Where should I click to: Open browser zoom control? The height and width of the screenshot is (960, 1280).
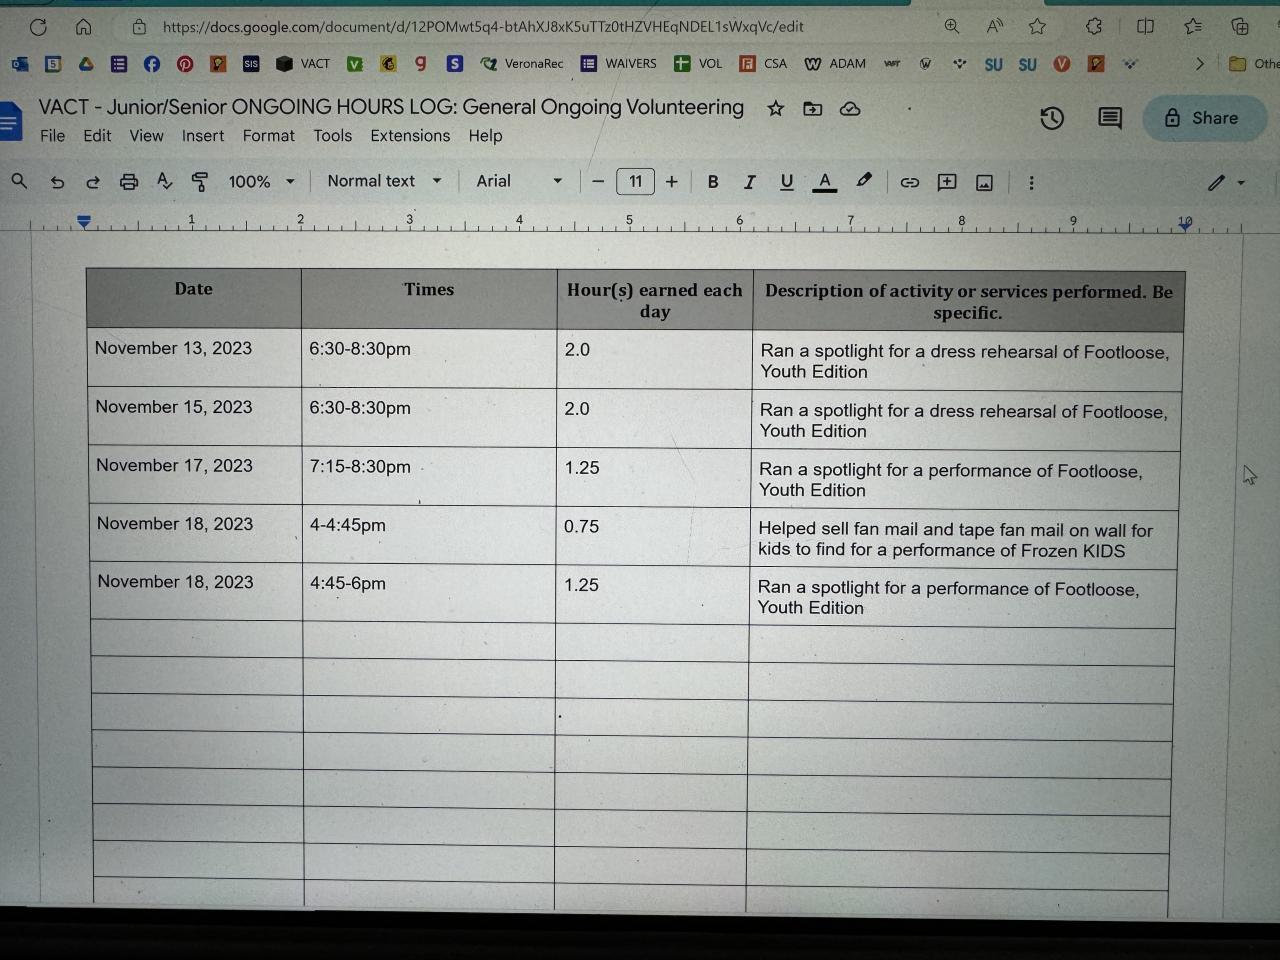951,27
